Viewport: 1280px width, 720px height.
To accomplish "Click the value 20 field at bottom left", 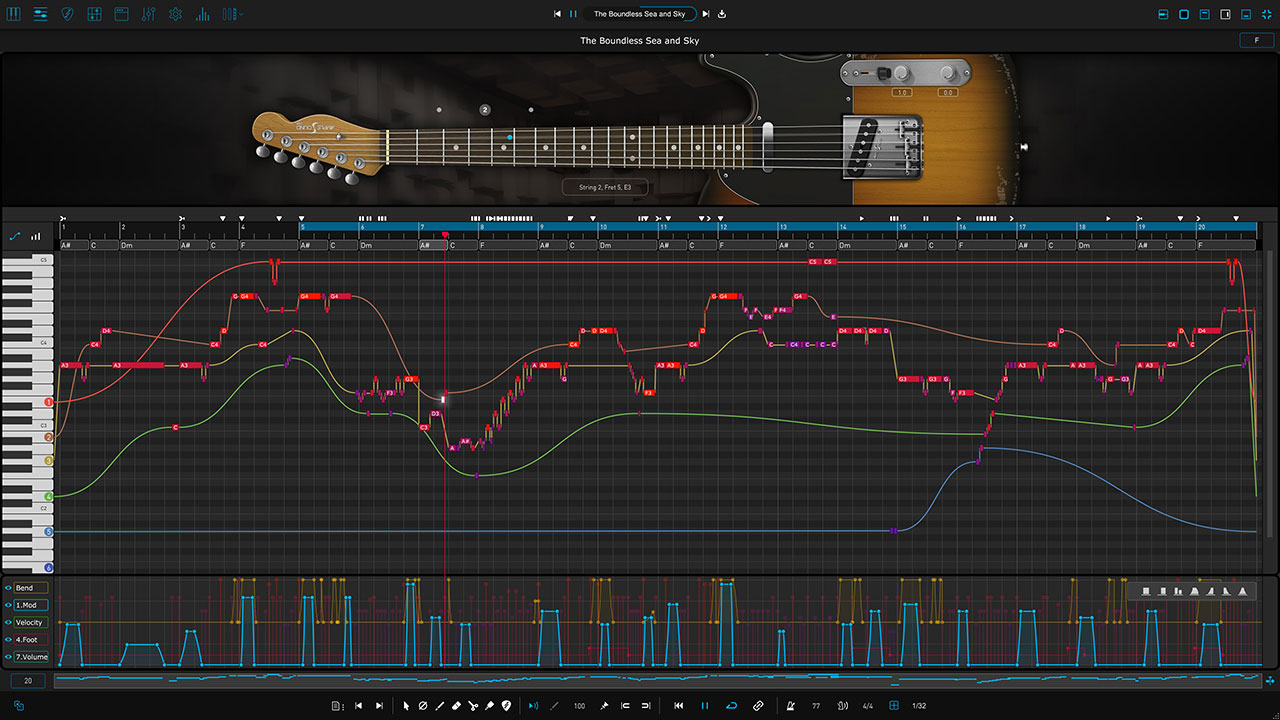I will tap(28, 681).
